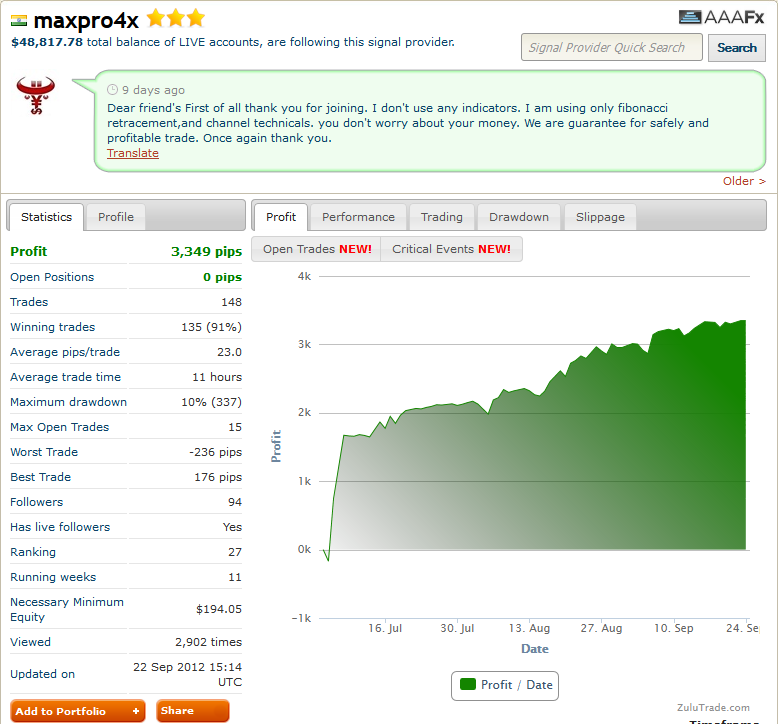
Task: Select the Profit chart tab
Action: coord(281,217)
